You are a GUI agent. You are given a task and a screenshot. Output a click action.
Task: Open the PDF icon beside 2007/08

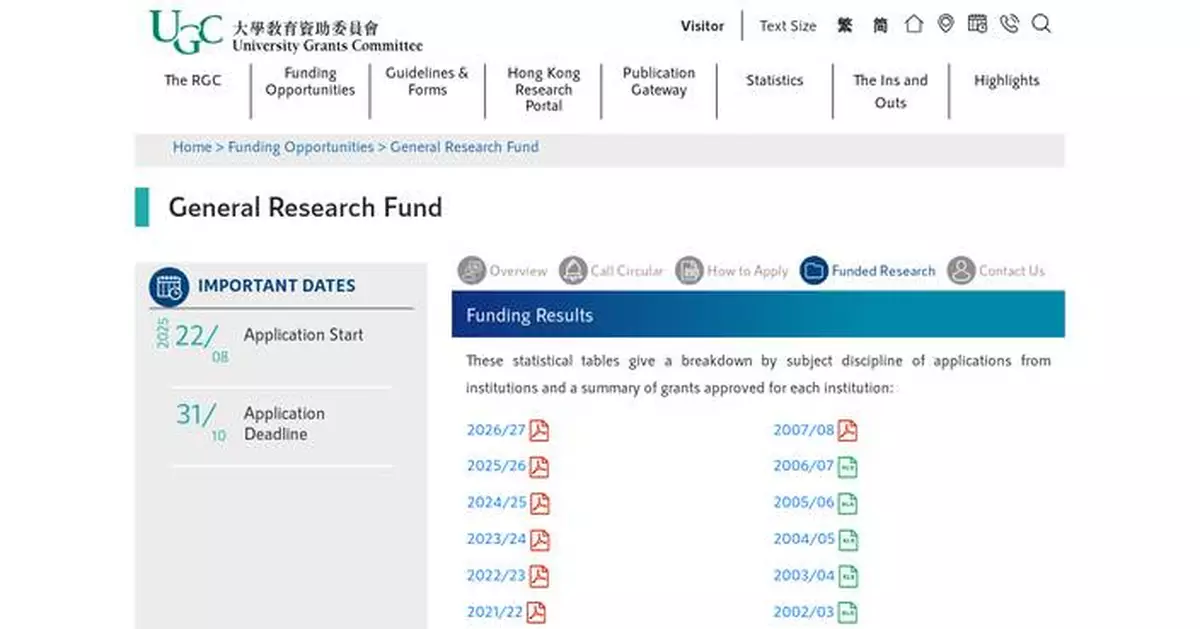pos(847,431)
